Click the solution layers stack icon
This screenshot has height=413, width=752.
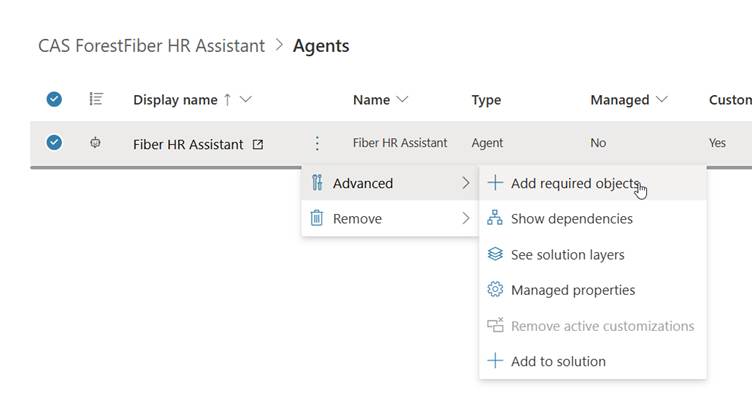click(494, 254)
